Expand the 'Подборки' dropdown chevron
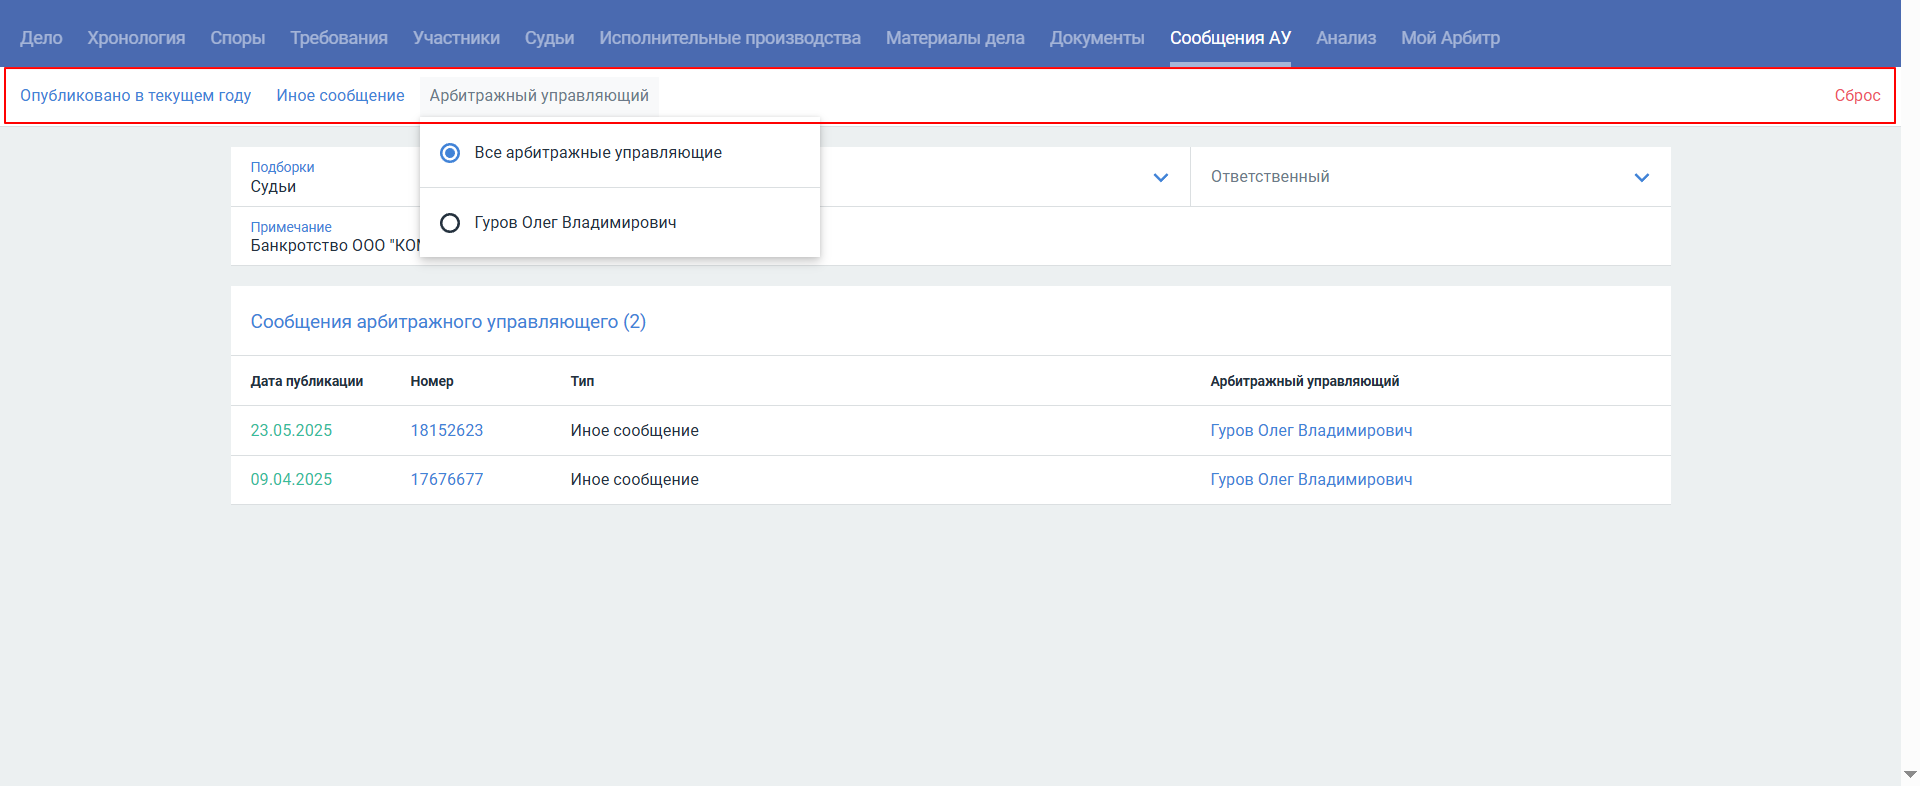The height and width of the screenshot is (786, 1920). (1160, 178)
